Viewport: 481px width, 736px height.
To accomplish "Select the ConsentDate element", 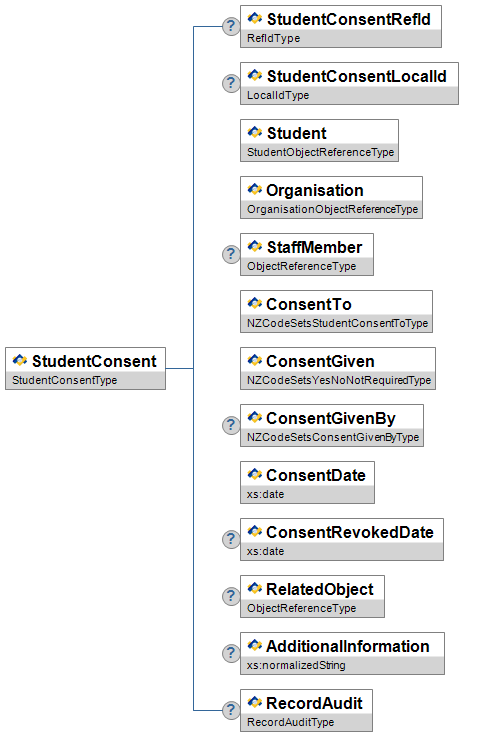I will coord(307,483).
